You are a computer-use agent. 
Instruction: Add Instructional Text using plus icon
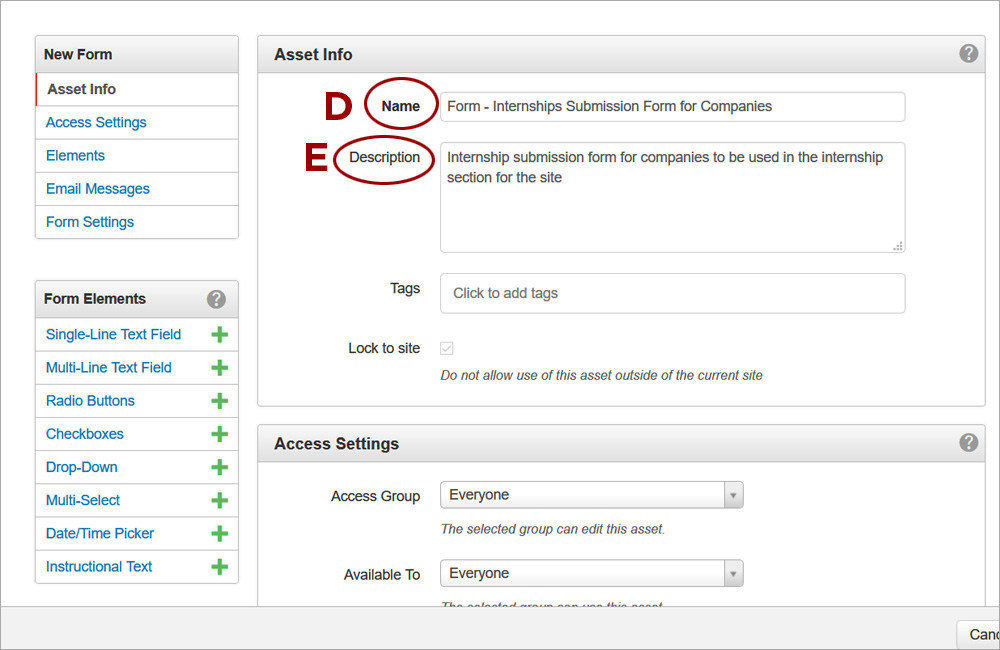(x=219, y=567)
